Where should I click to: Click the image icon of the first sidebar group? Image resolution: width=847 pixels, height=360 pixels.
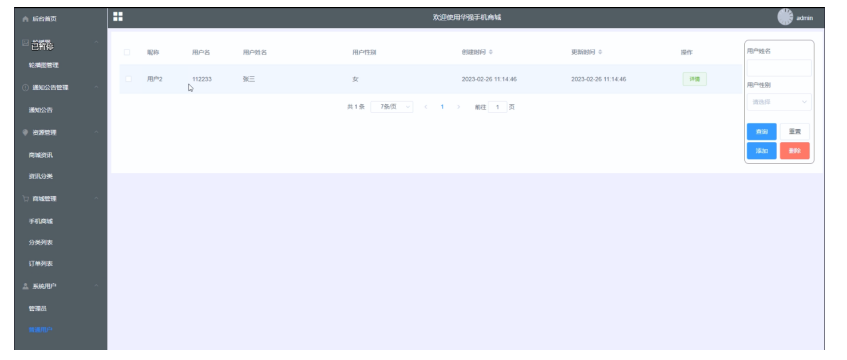[x=25, y=42]
